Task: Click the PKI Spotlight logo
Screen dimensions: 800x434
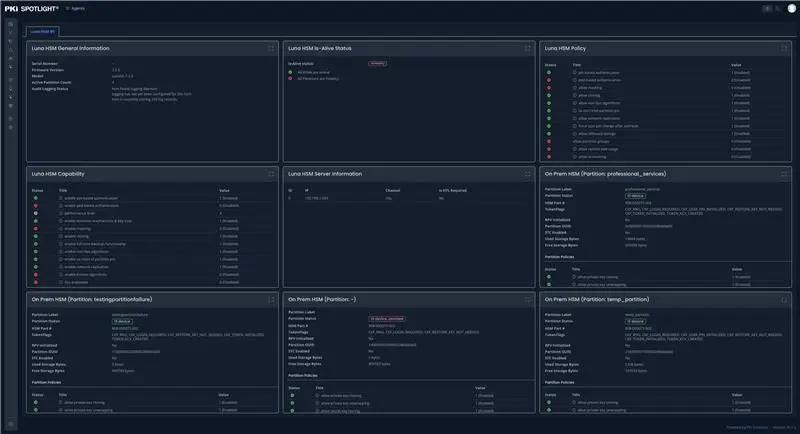Action: (32, 9)
